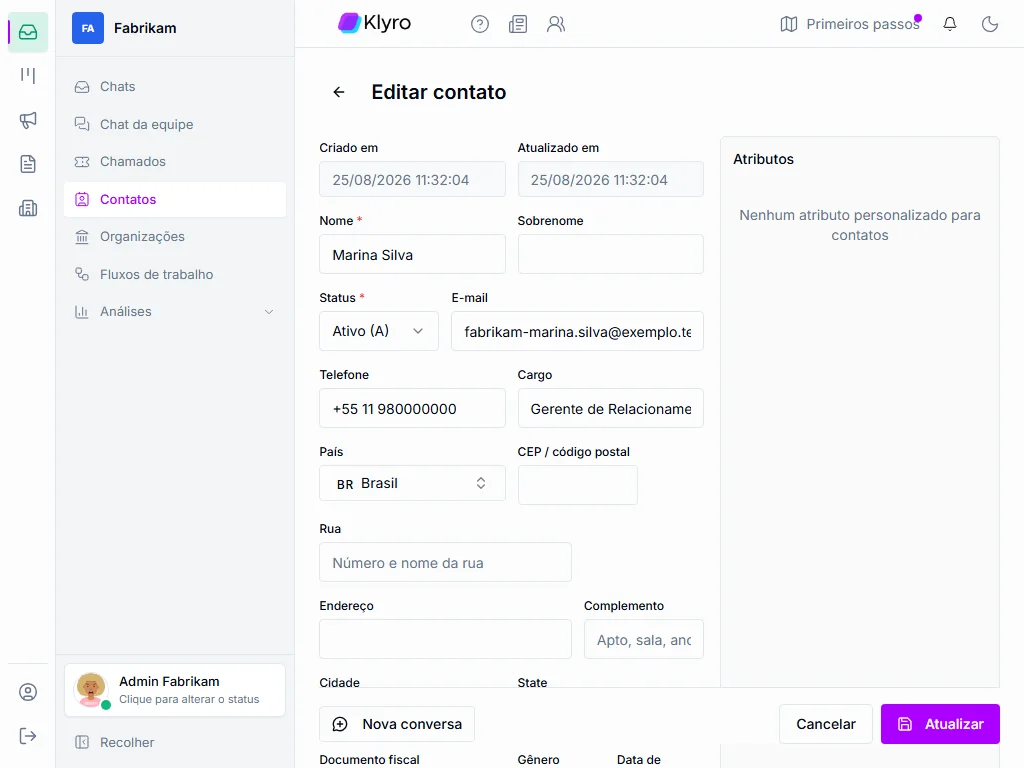Click the Atualizar button
The image size is (1024, 768).
click(940, 724)
